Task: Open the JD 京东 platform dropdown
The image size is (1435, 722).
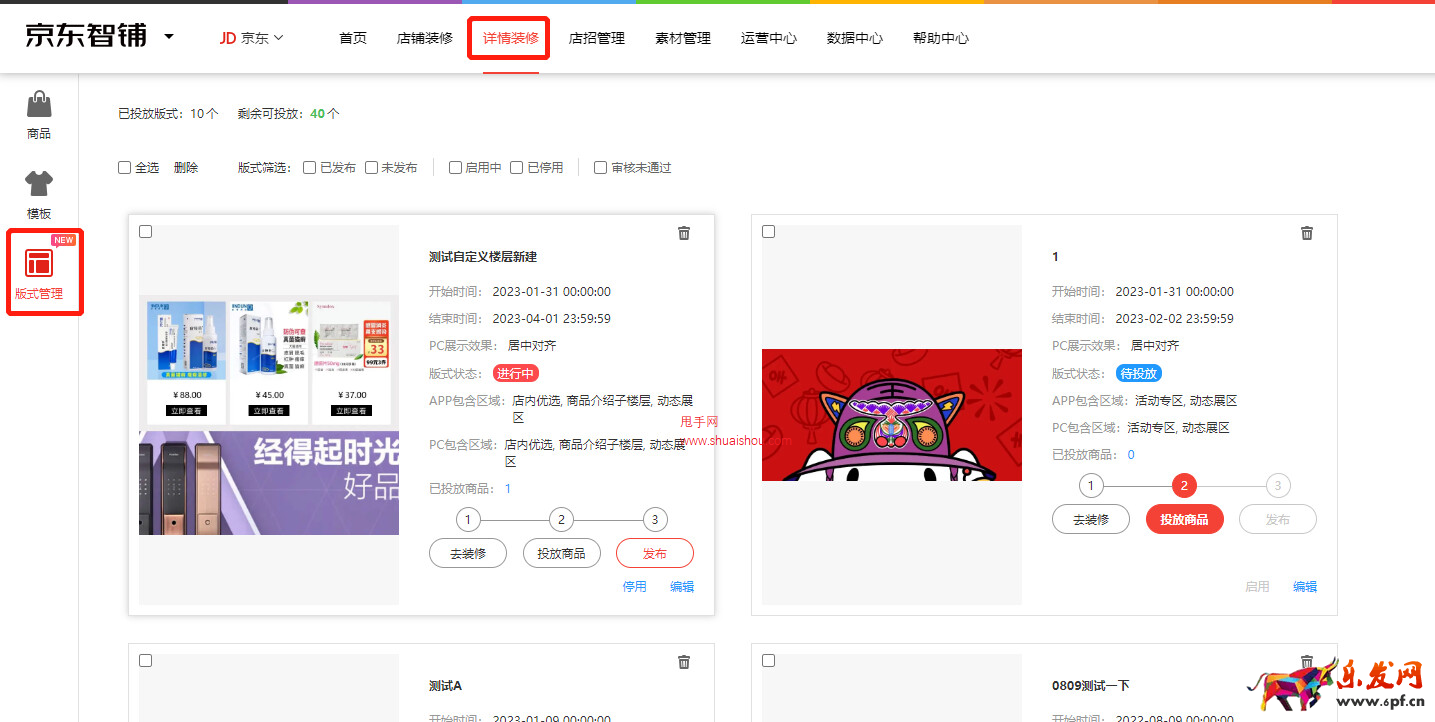Action: tap(252, 38)
